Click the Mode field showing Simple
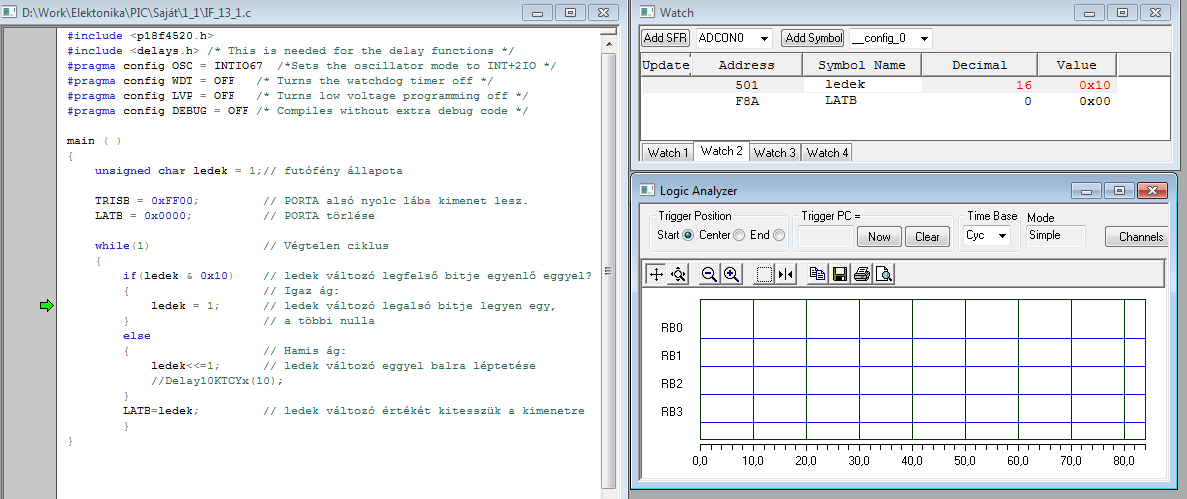This screenshot has width=1187, height=499. (x=1056, y=235)
